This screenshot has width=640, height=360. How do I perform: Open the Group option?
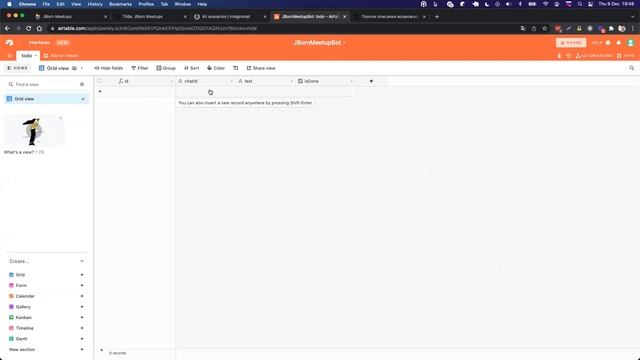(x=166, y=68)
